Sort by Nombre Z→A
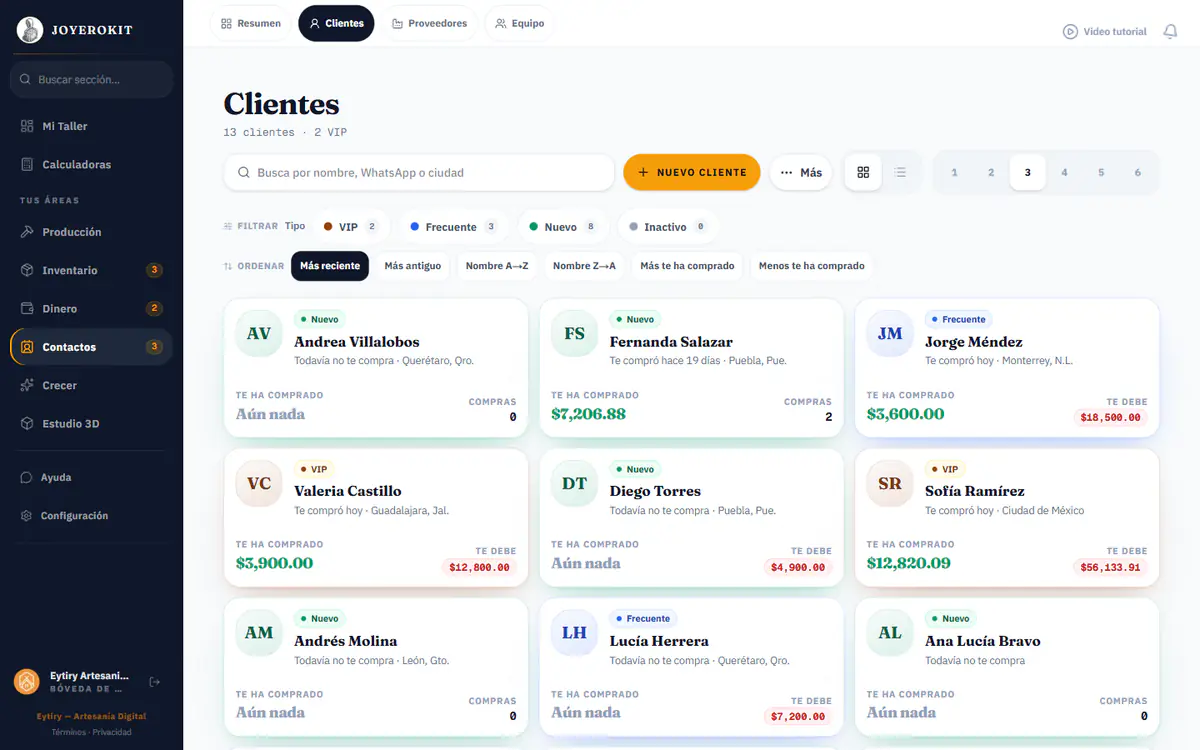Viewport: 1200px width, 750px height. [x=584, y=266]
